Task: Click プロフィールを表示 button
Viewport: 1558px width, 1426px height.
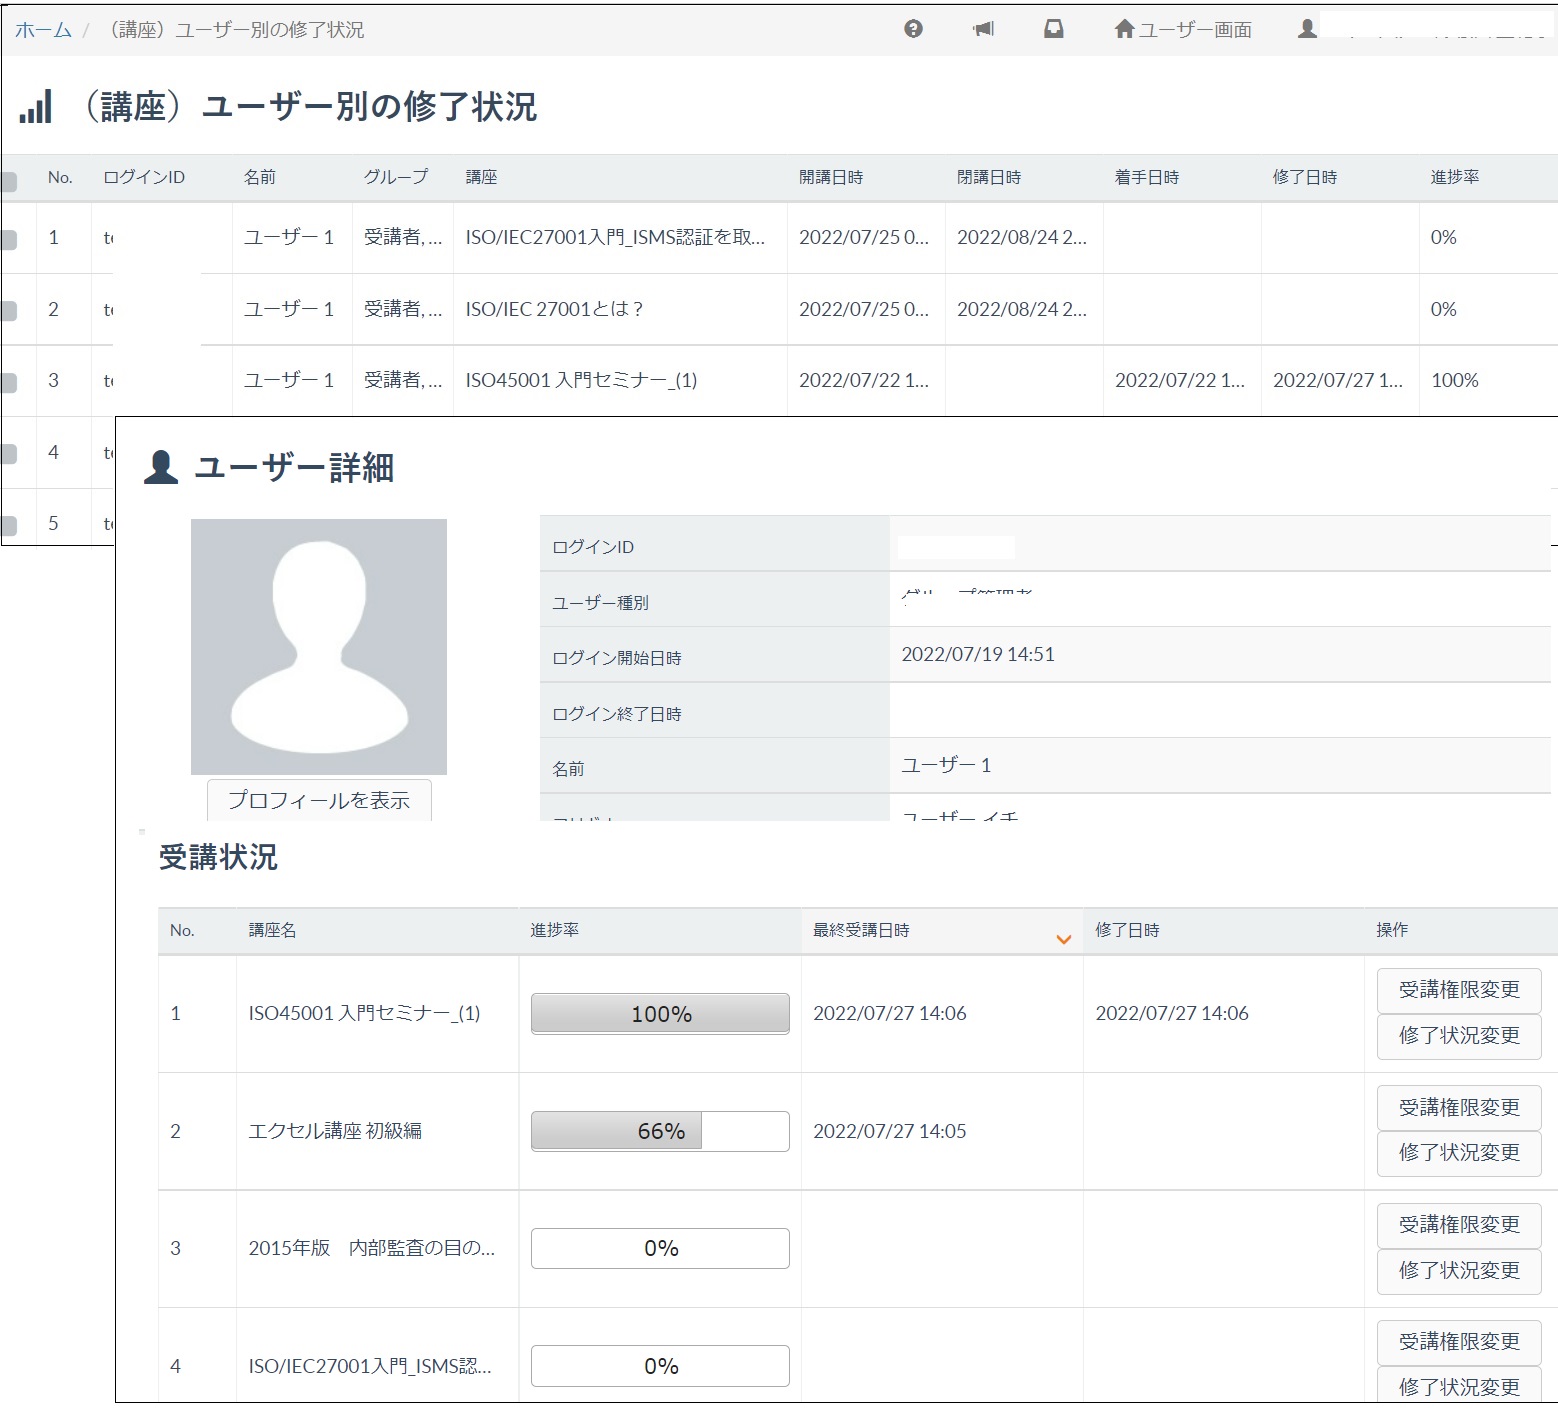Action: (319, 800)
